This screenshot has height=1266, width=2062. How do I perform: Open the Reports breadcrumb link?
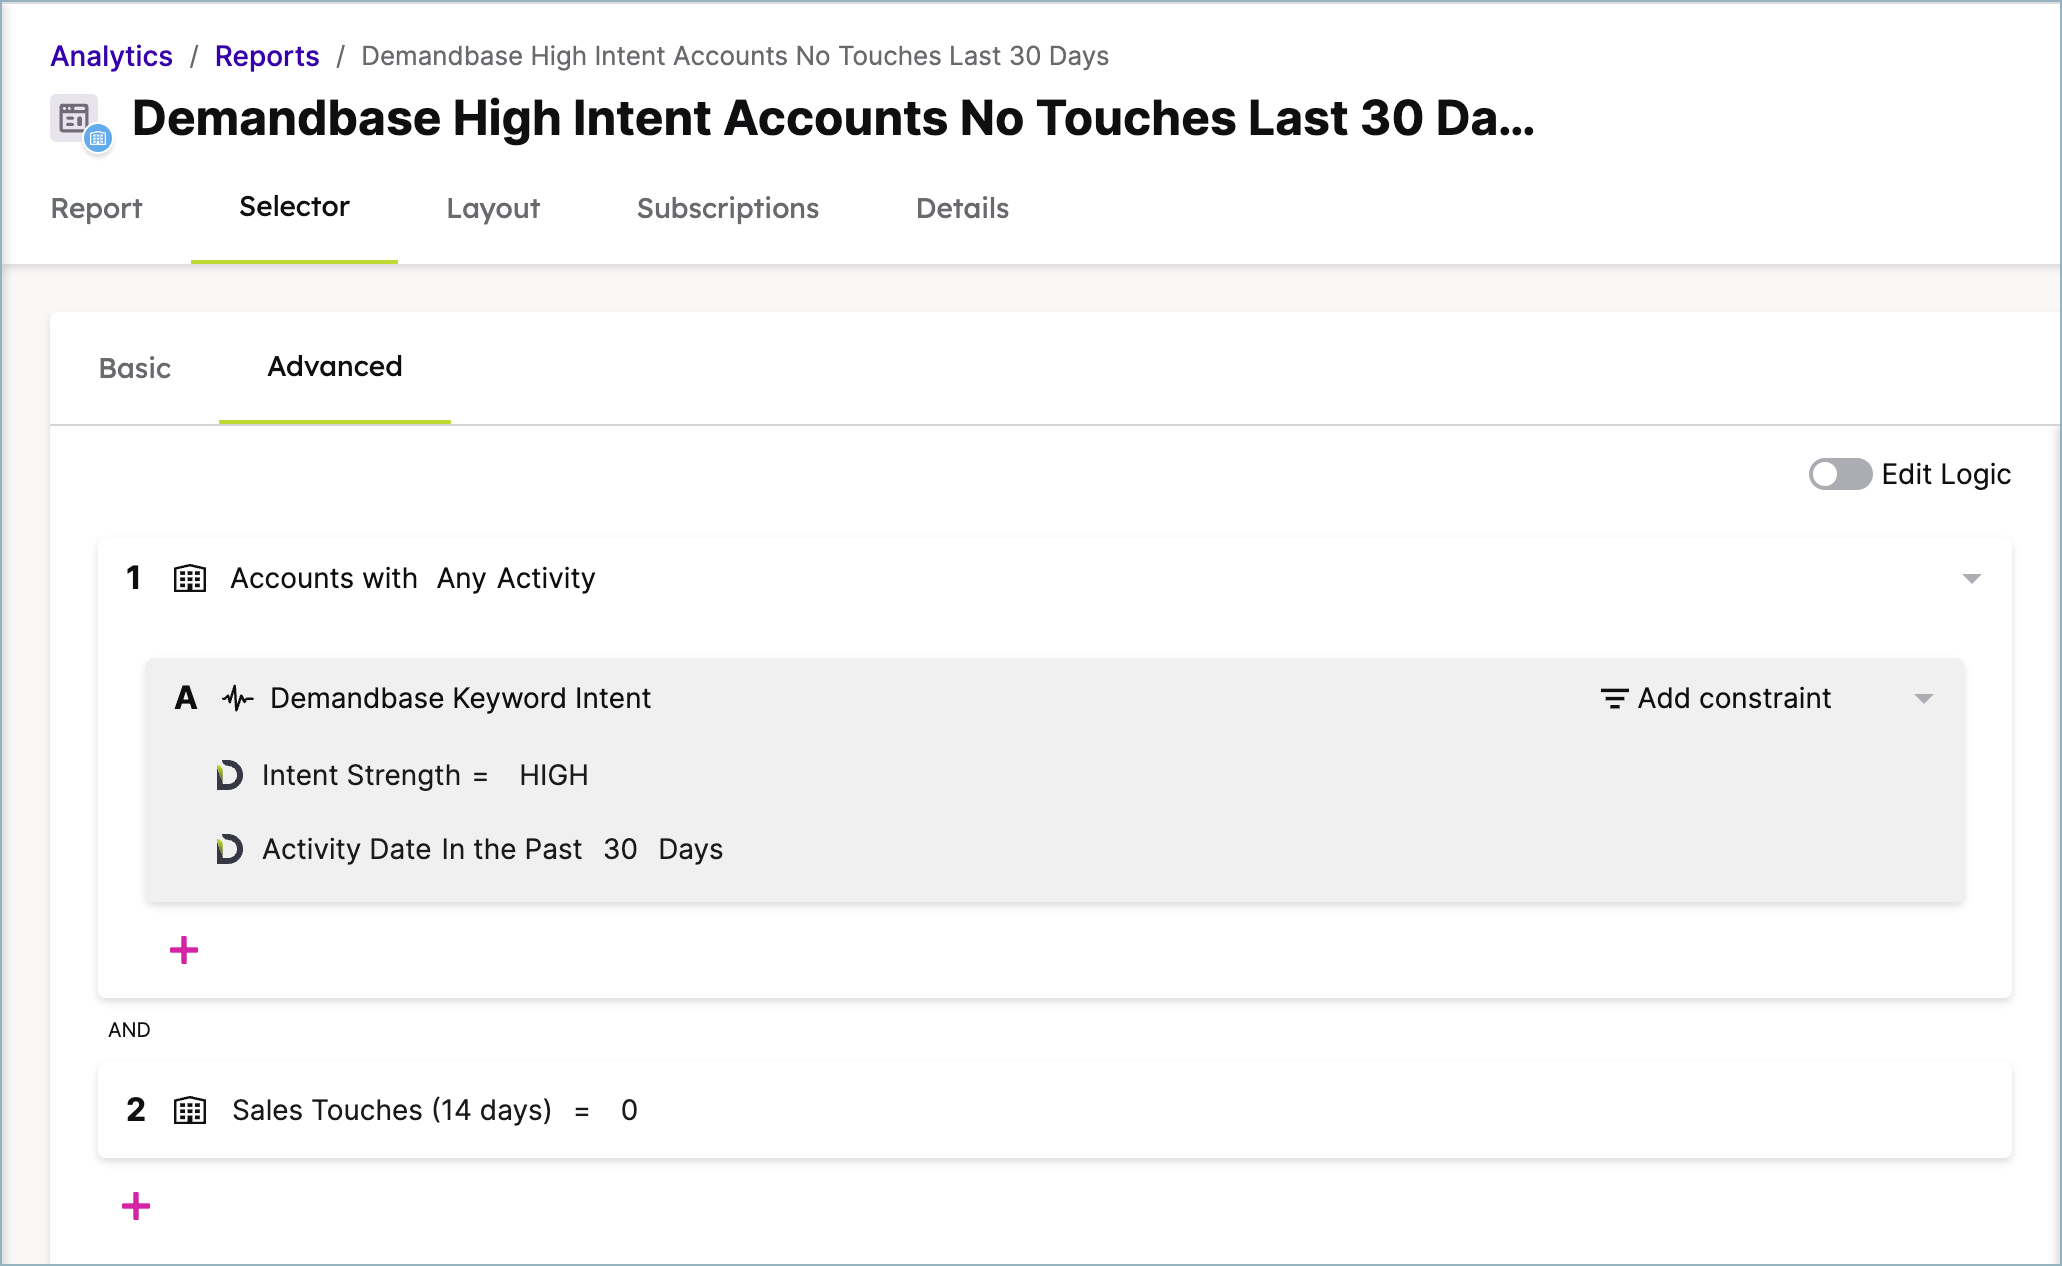pyautogui.click(x=267, y=56)
